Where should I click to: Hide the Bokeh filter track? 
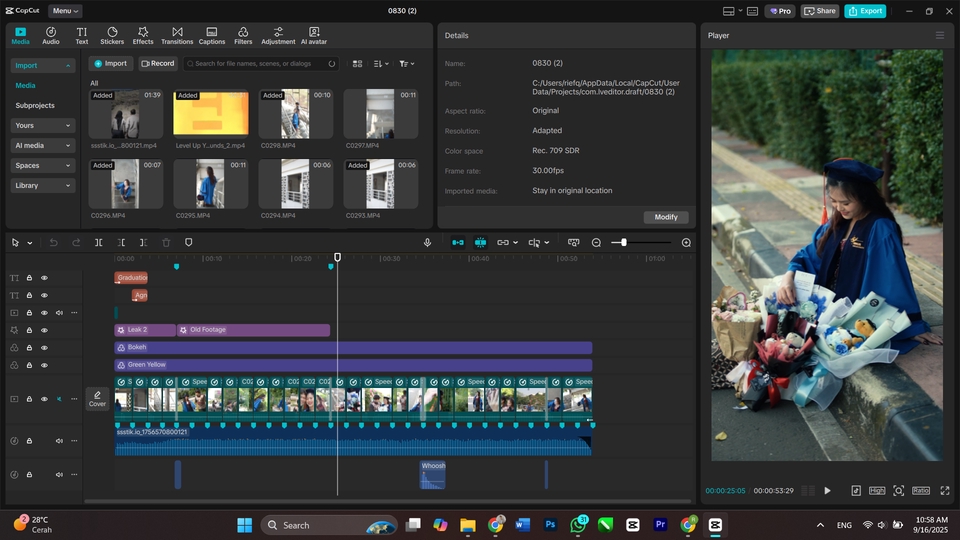point(44,347)
